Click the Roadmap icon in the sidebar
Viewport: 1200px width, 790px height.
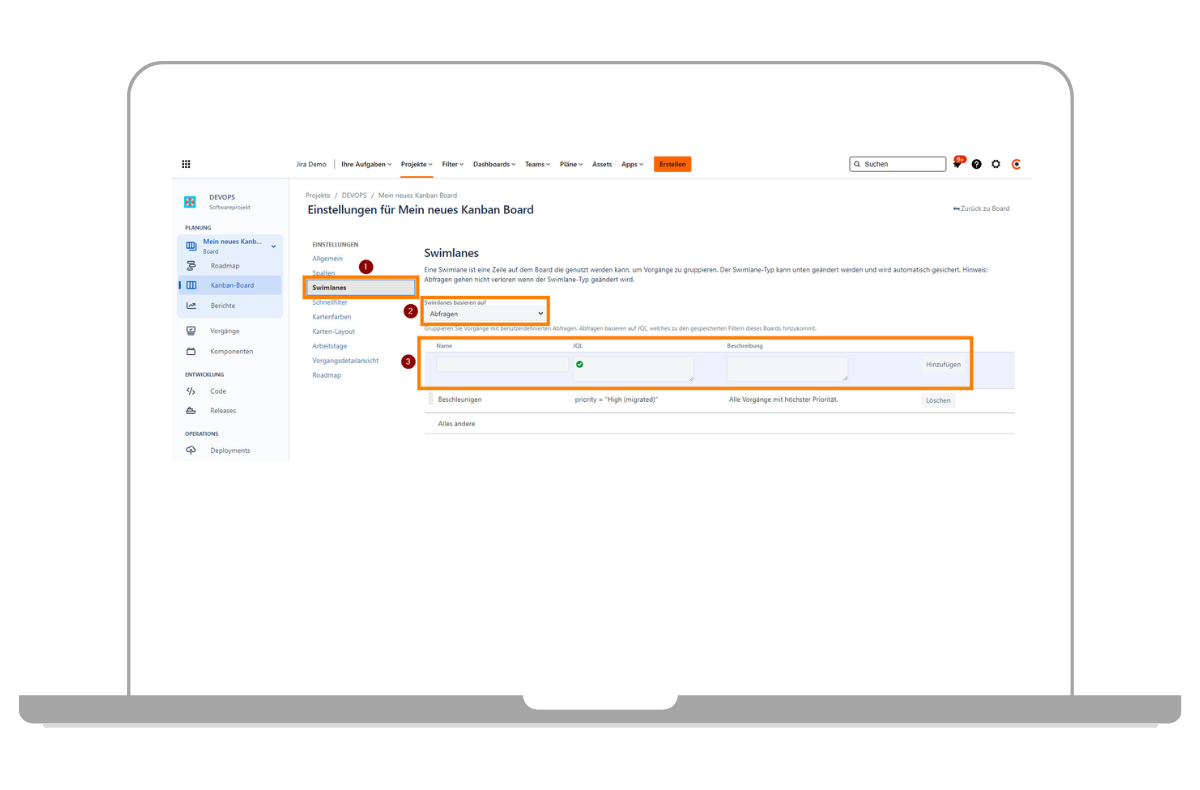pos(191,266)
